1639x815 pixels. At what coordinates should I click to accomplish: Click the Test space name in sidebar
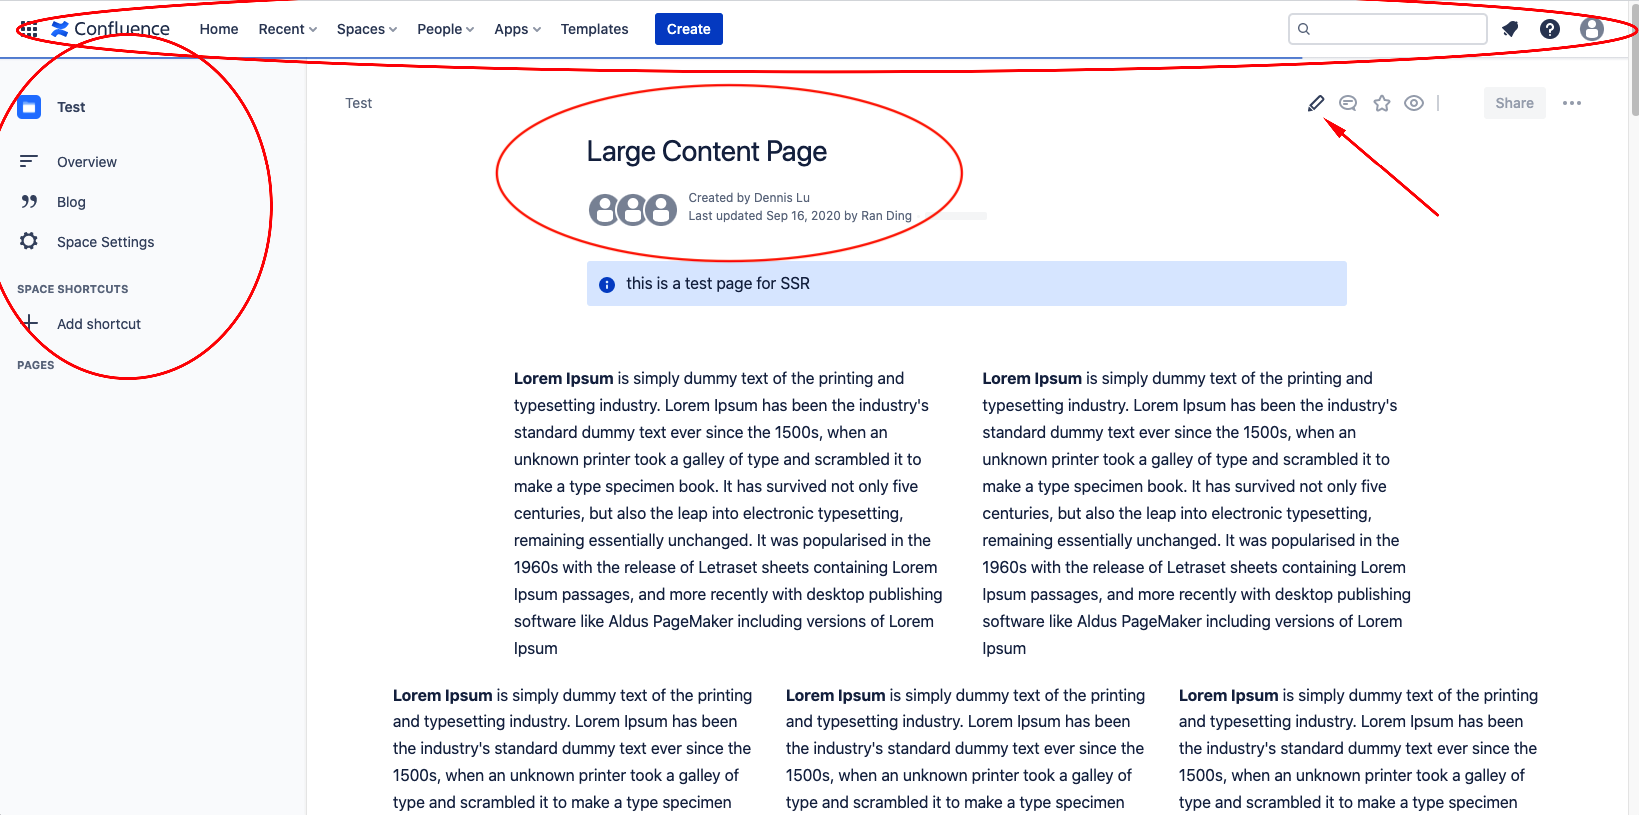point(71,107)
